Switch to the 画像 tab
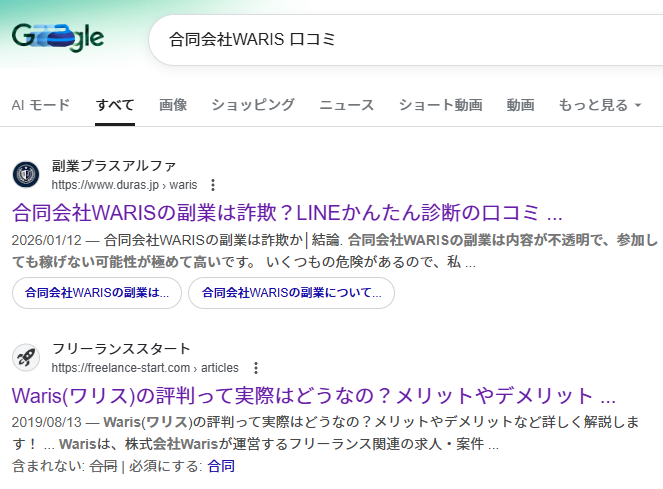 coord(173,105)
